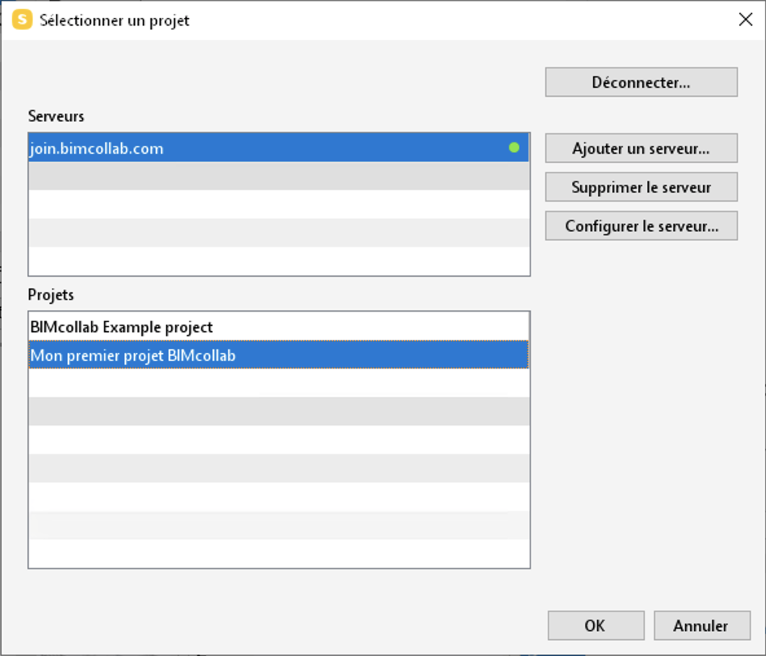Viewport: 766px width, 656px height.
Task: Click Supprimer le serveur
Action: [641, 187]
